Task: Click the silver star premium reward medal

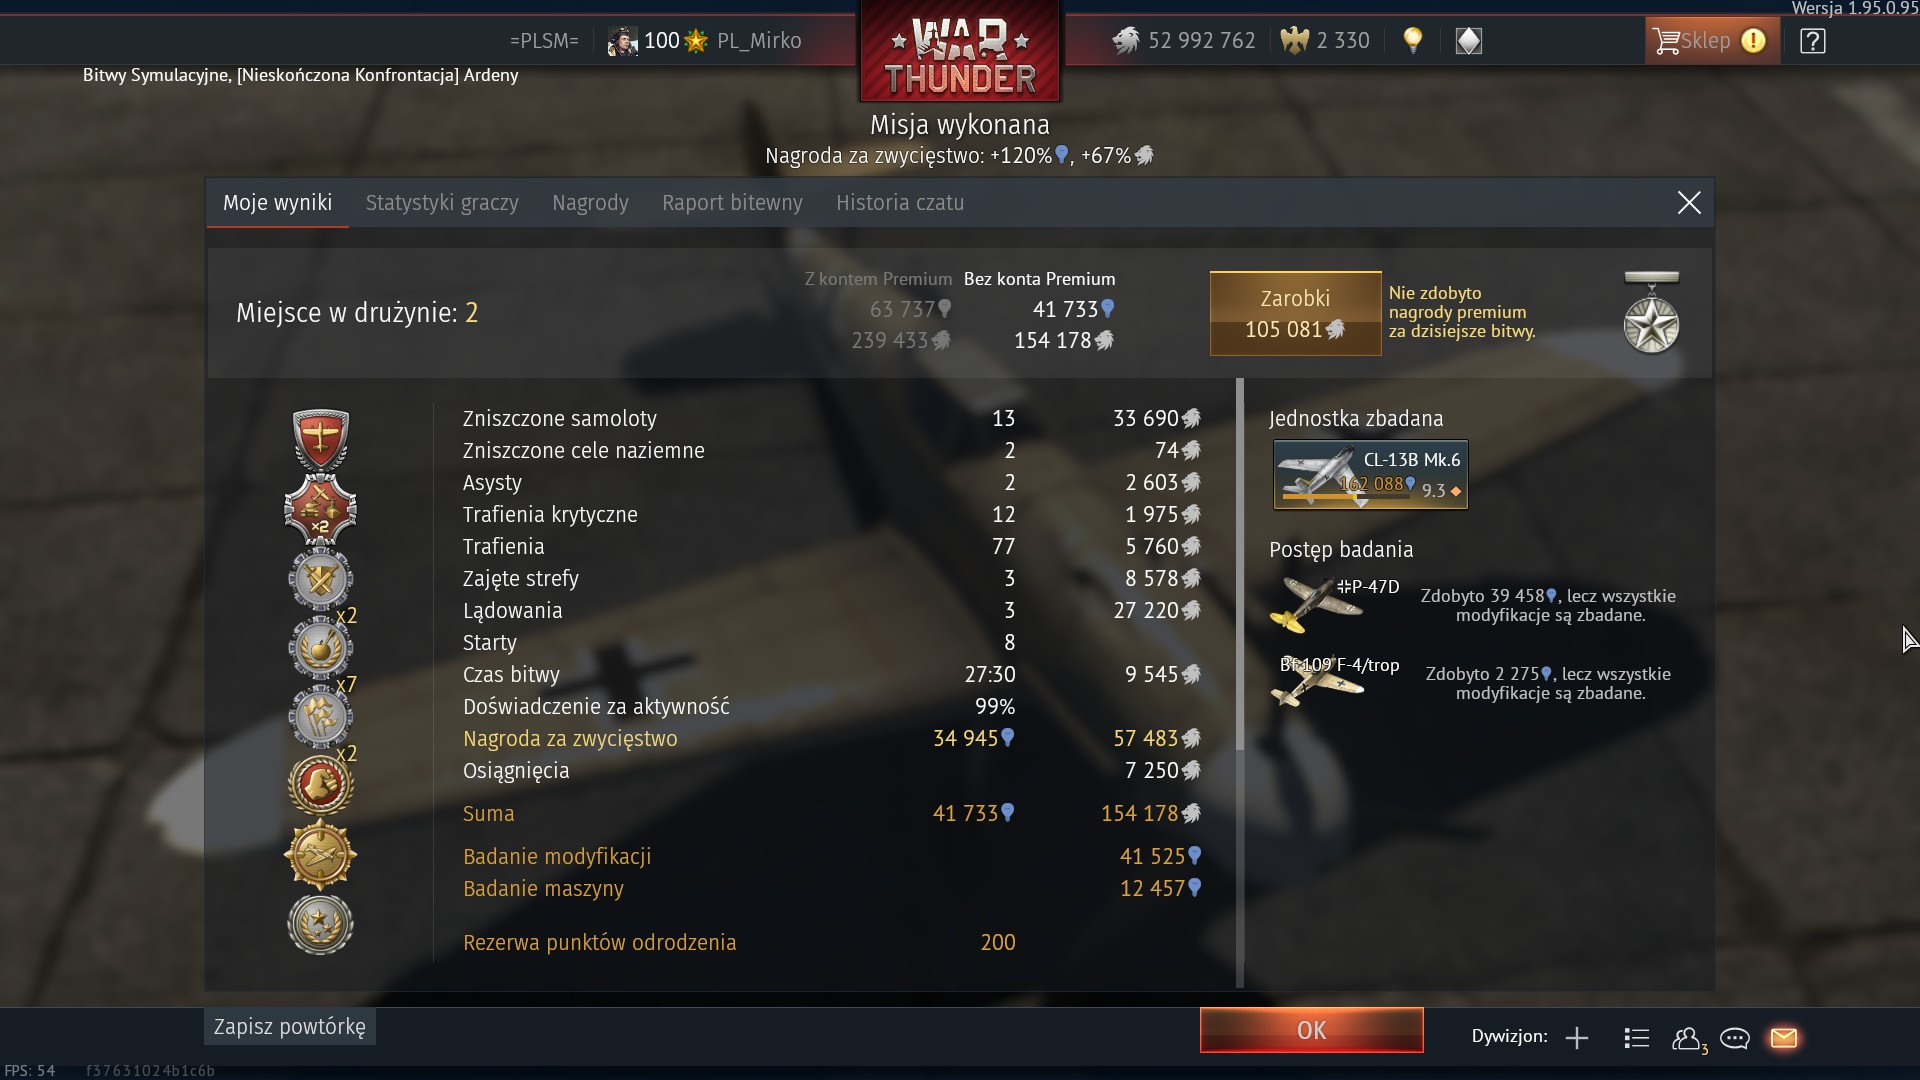Action: (x=1651, y=313)
